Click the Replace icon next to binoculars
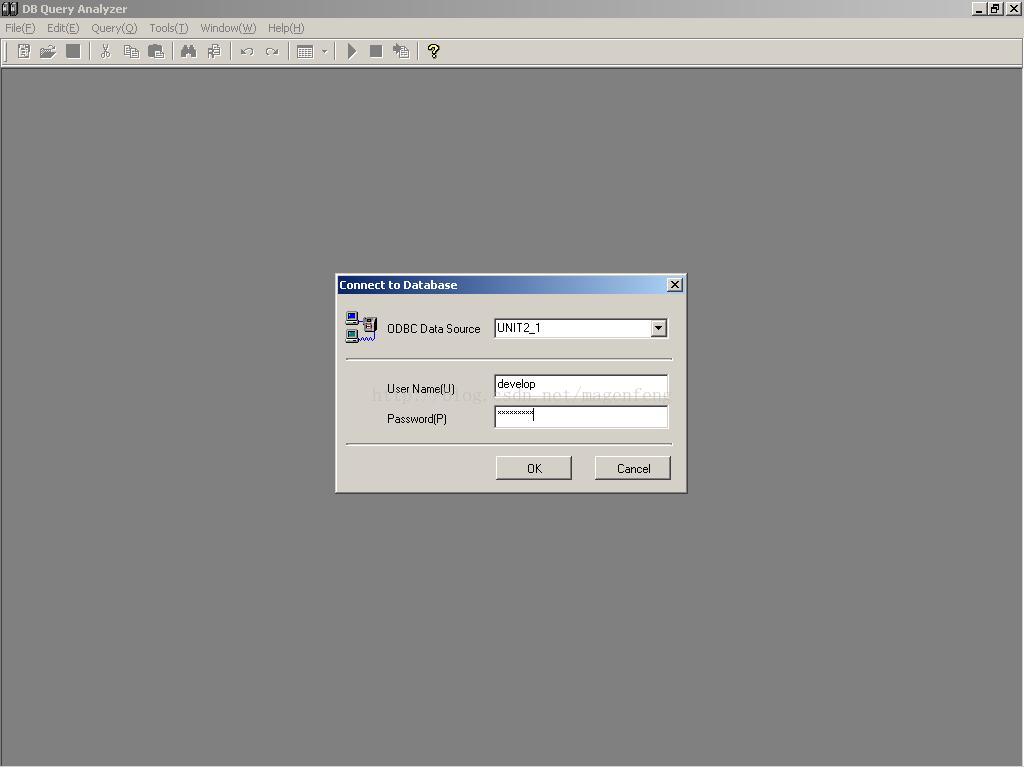 tap(214, 51)
